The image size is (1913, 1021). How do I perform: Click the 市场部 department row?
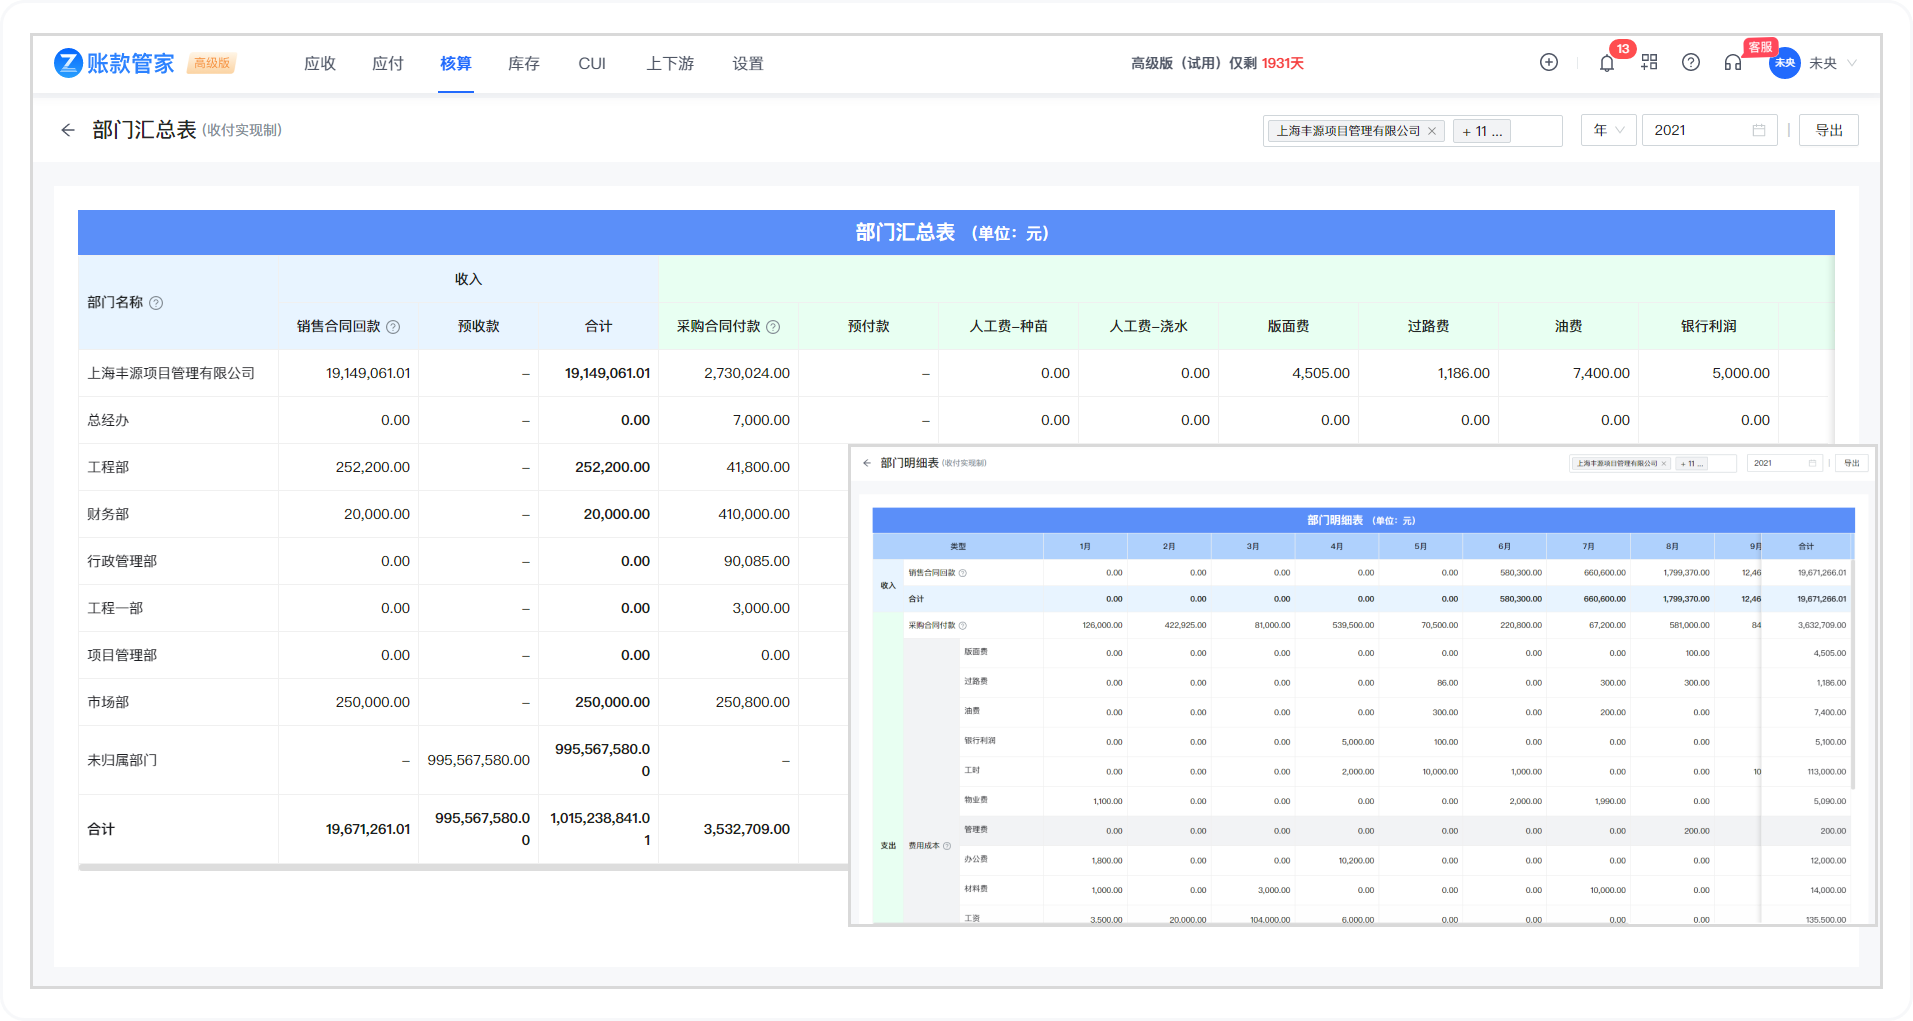[x=108, y=702]
